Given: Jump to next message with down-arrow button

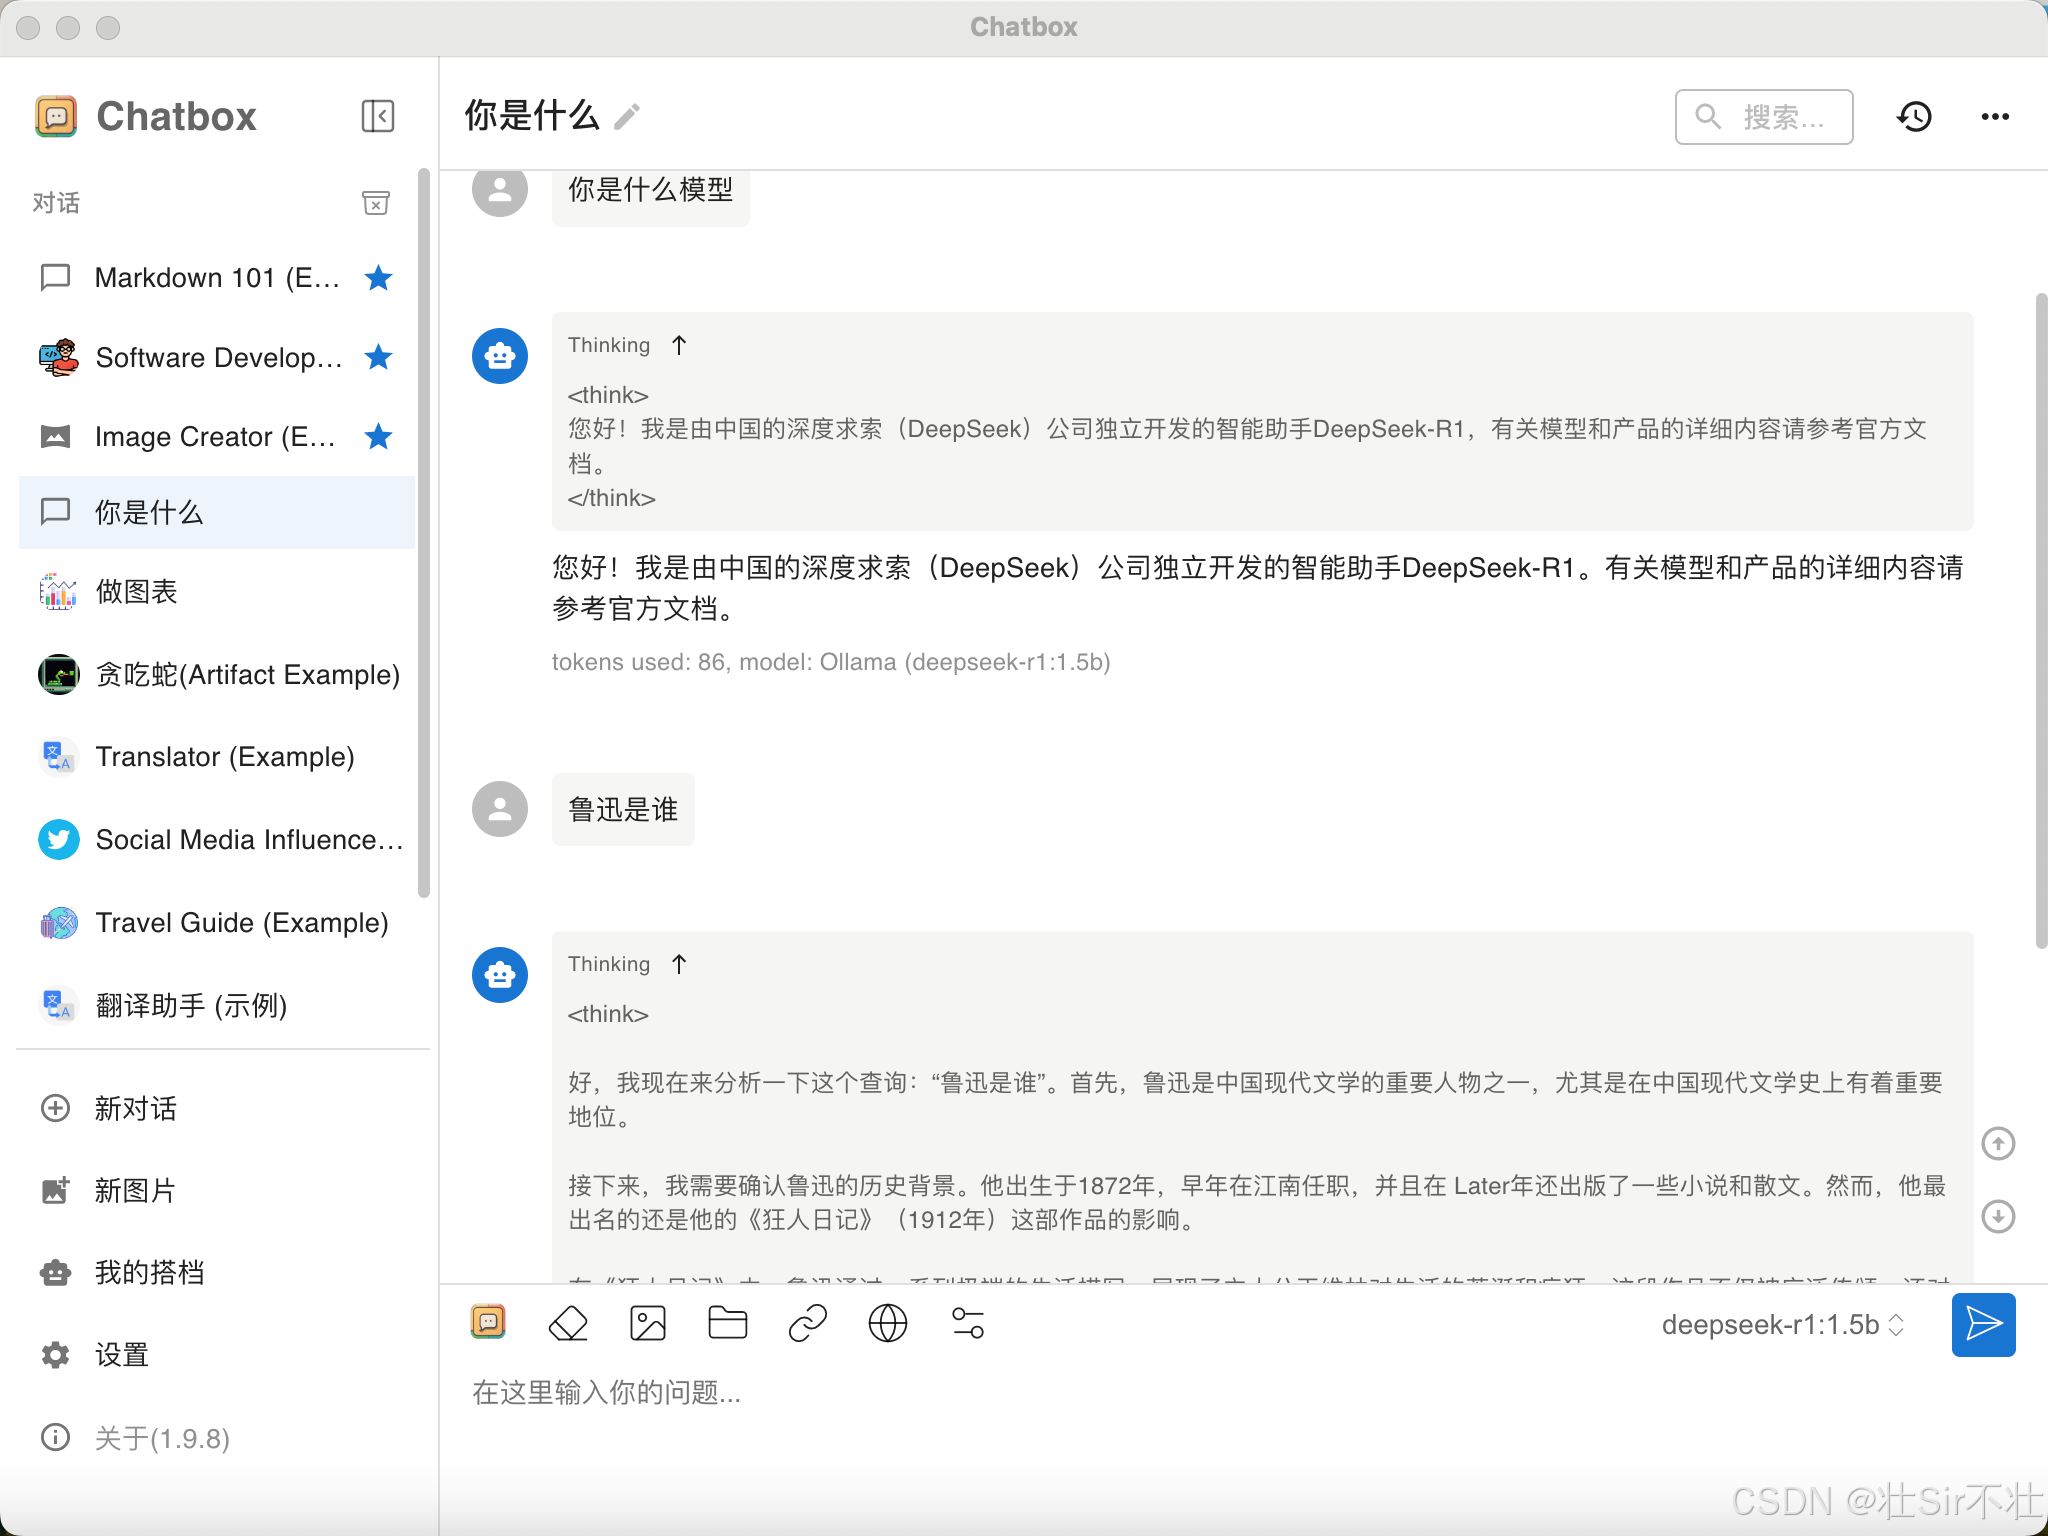Looking at the screenshot, I should click(x=1998, y=1216).
